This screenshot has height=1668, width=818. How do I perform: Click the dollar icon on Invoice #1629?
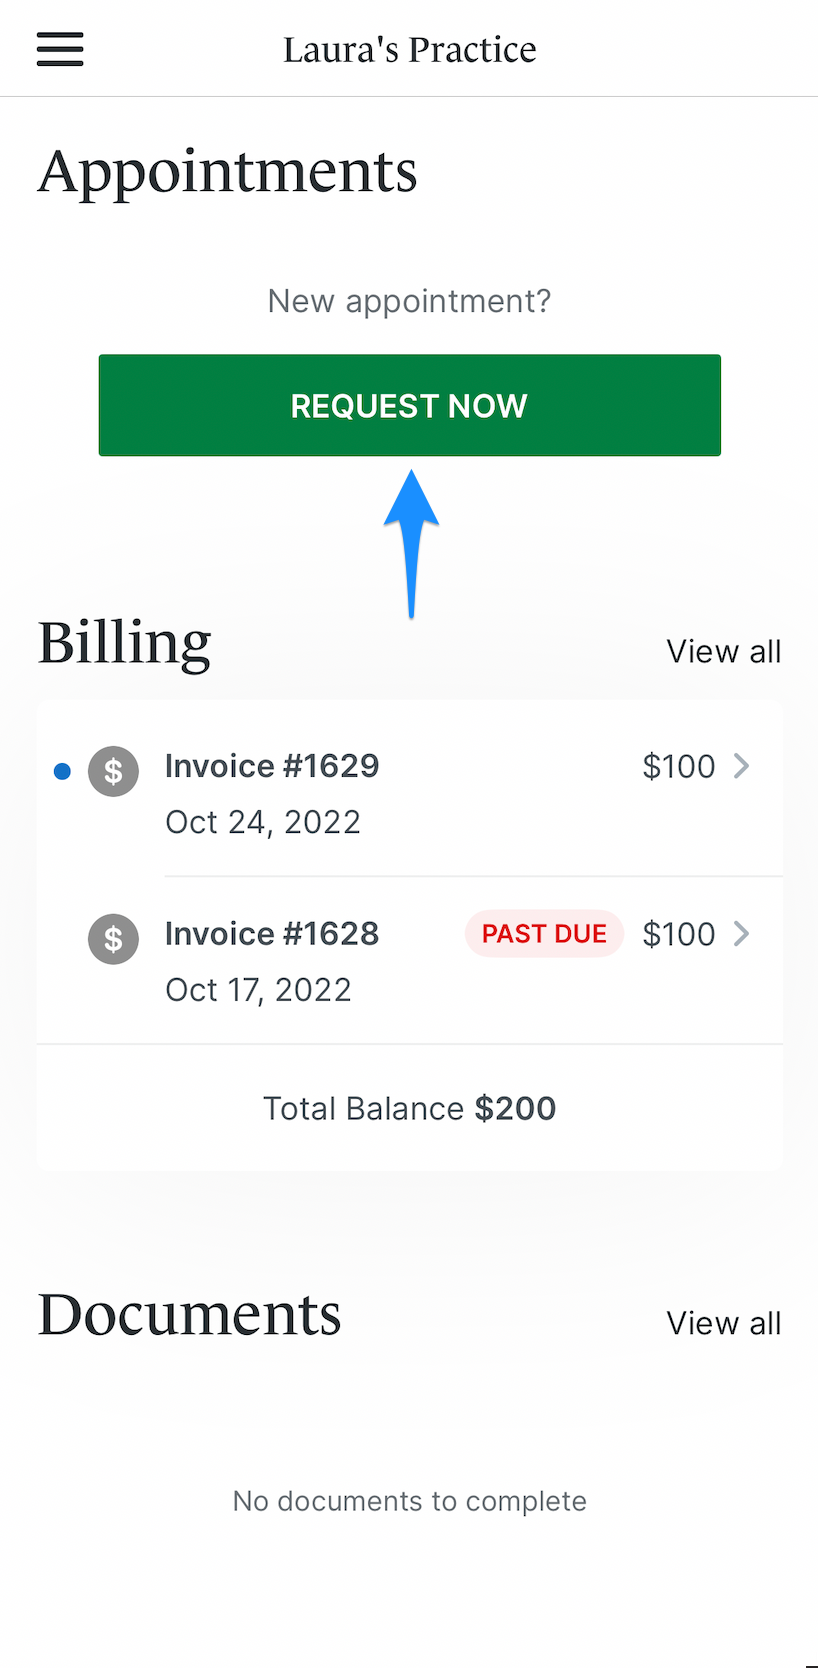[x=113, y=771]
